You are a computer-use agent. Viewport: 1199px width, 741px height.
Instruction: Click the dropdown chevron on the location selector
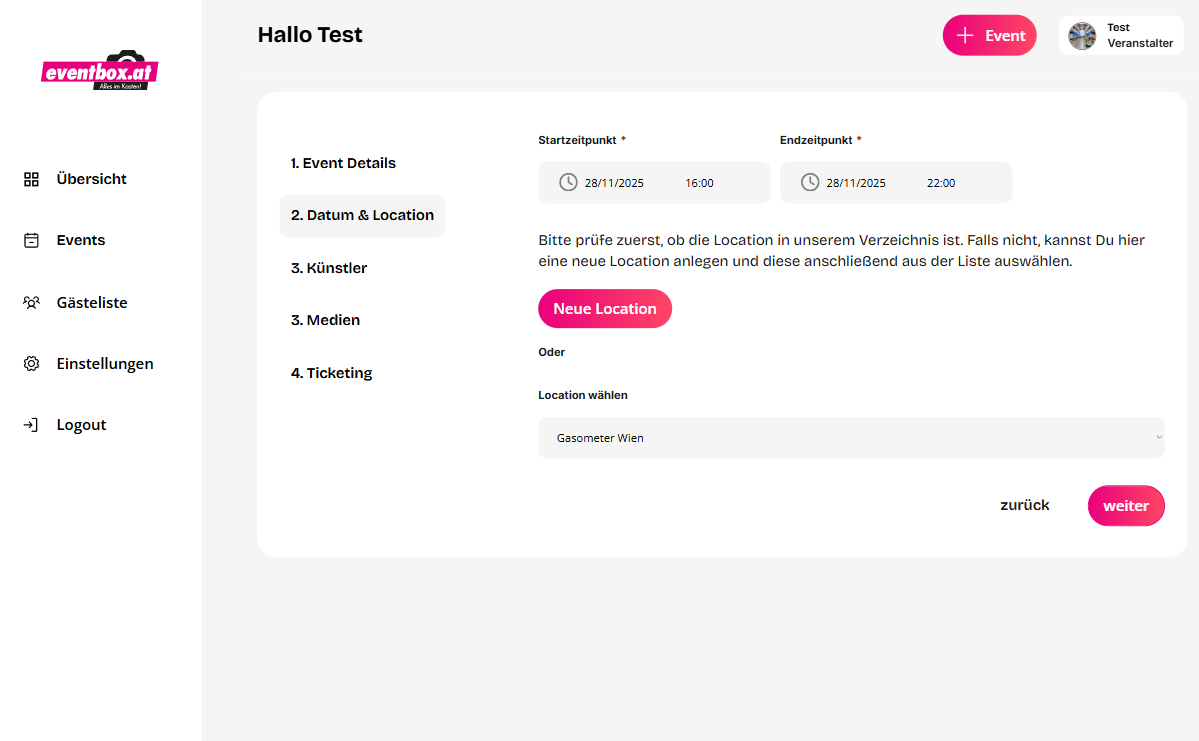click(1157, 437)
